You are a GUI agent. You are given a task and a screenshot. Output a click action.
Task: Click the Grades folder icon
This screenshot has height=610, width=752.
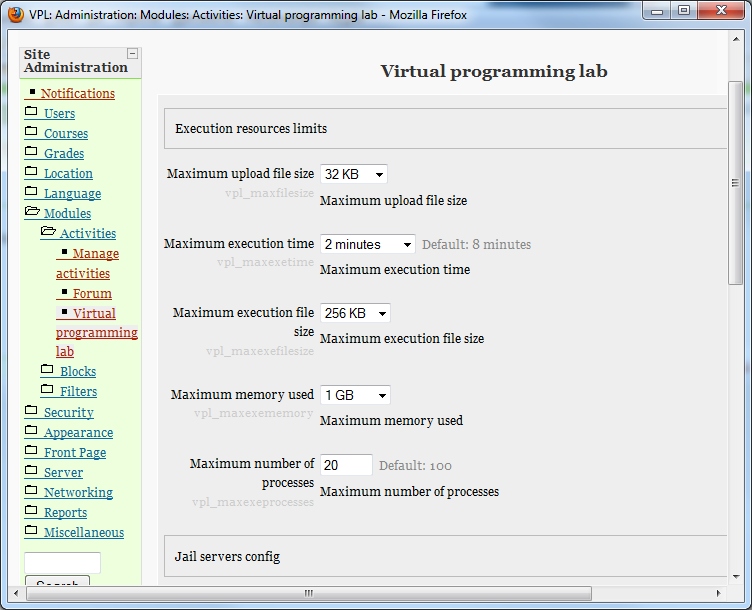[x=31, y=152]
